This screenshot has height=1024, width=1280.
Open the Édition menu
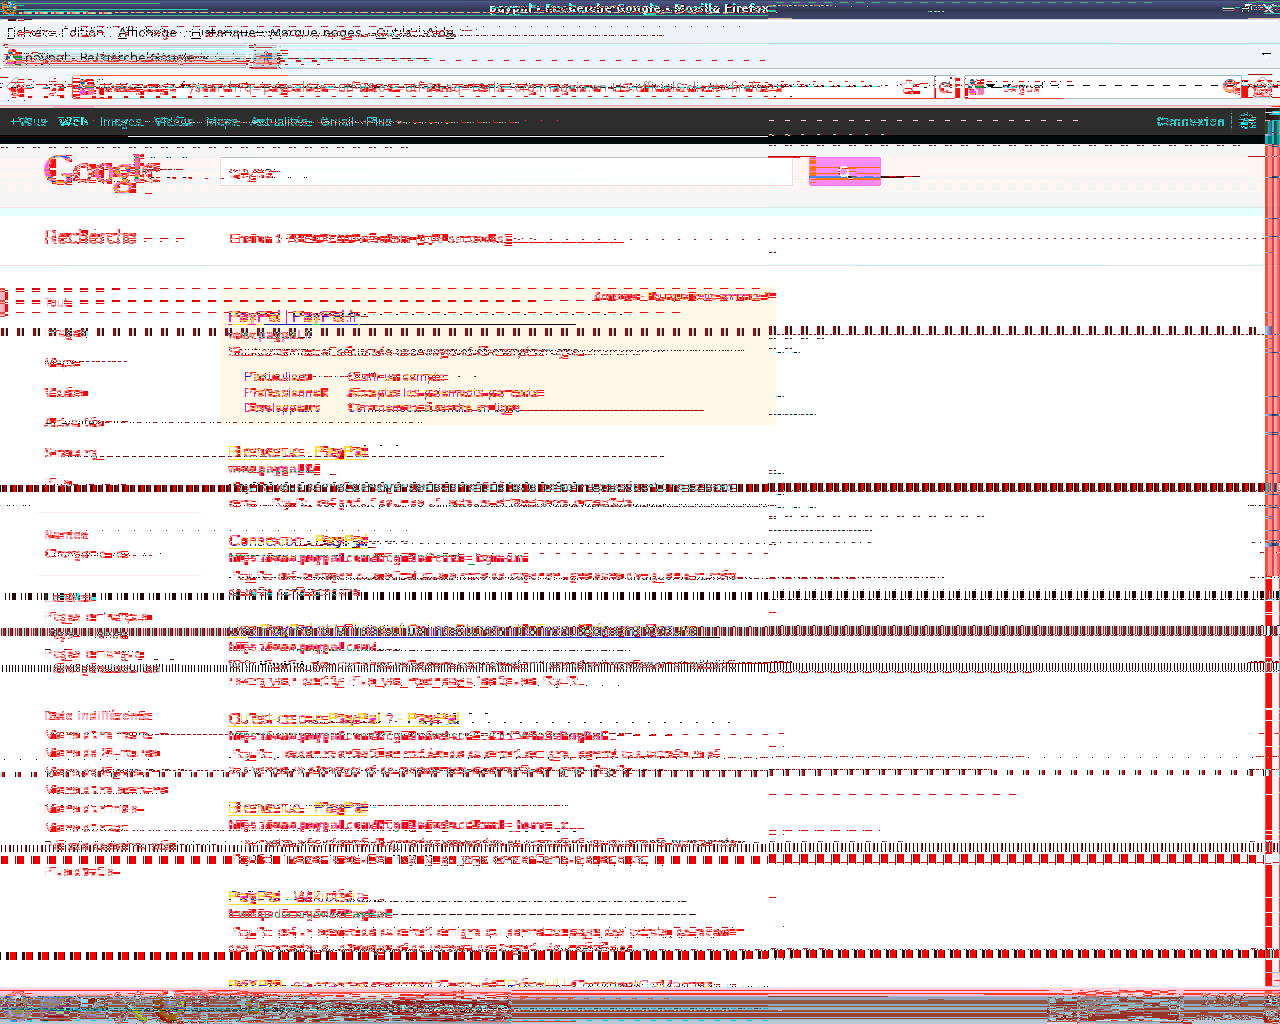pos(84,32)
